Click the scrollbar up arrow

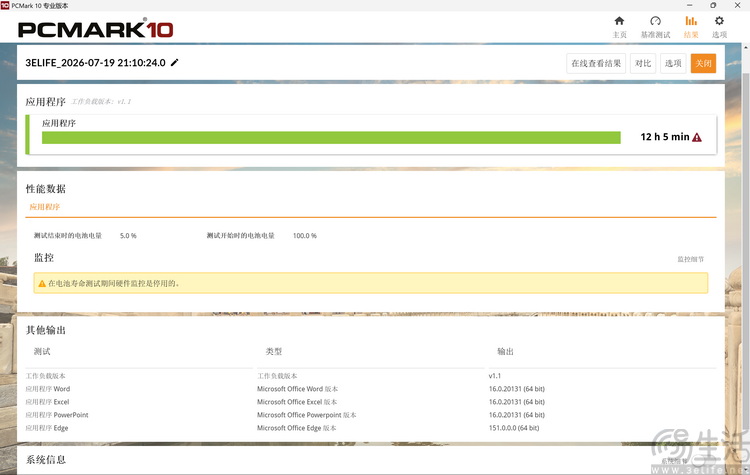point(746,47)
